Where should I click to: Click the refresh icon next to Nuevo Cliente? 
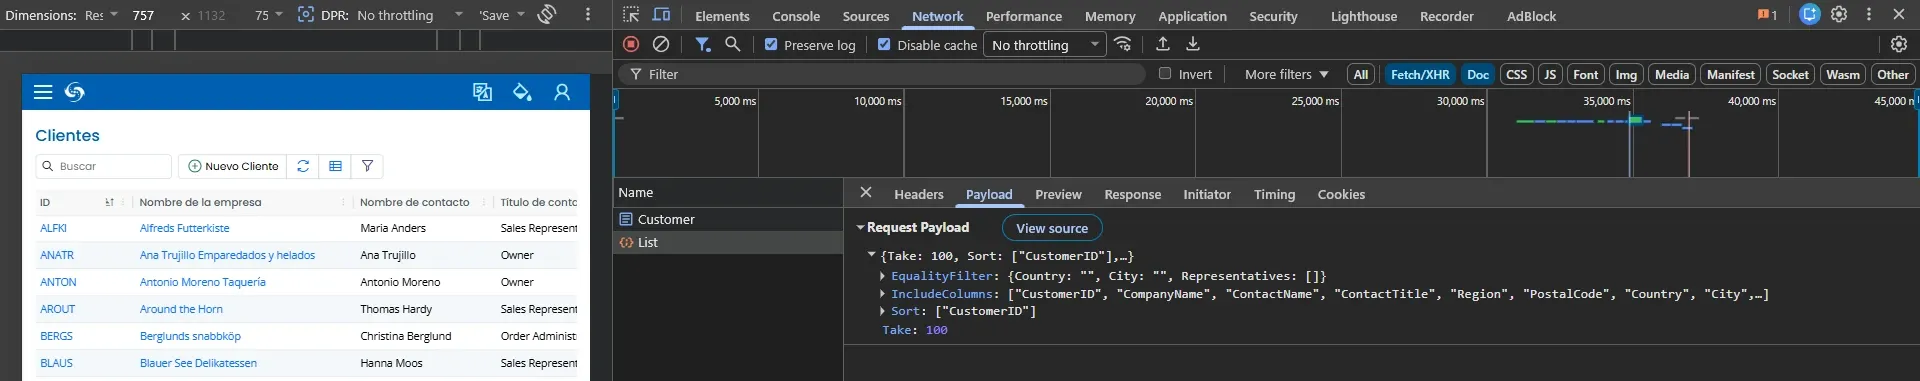303,166
